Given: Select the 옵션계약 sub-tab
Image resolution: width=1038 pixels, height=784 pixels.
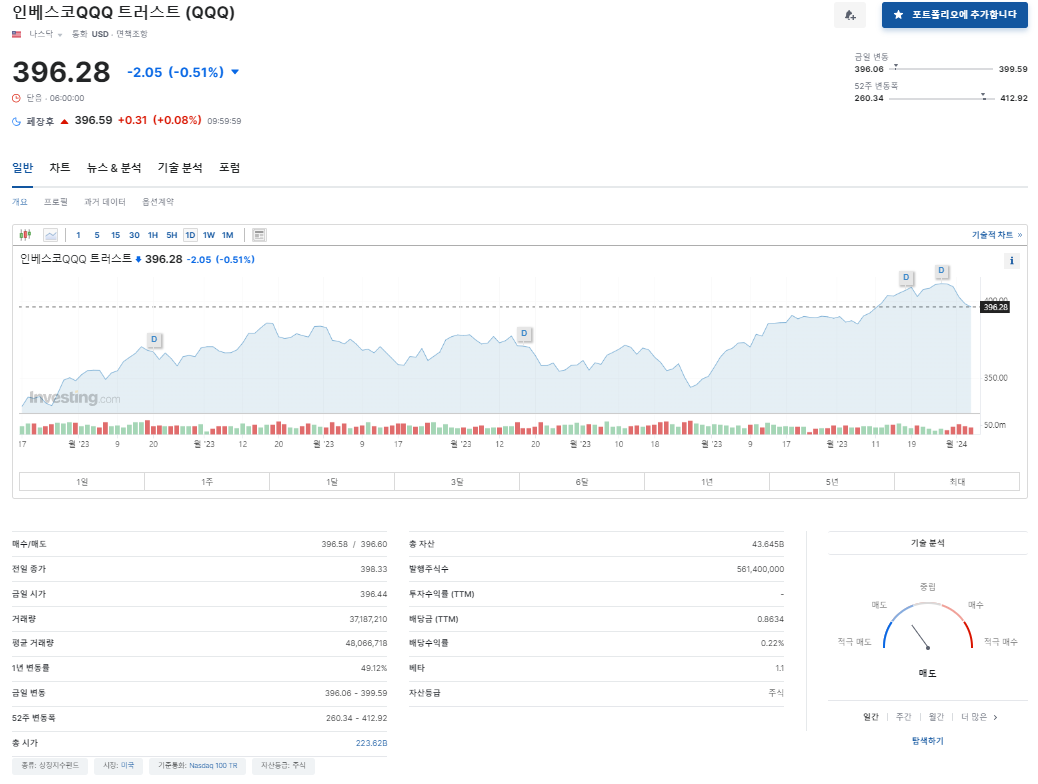Looking at the screenshot, I should click(158, 201).
